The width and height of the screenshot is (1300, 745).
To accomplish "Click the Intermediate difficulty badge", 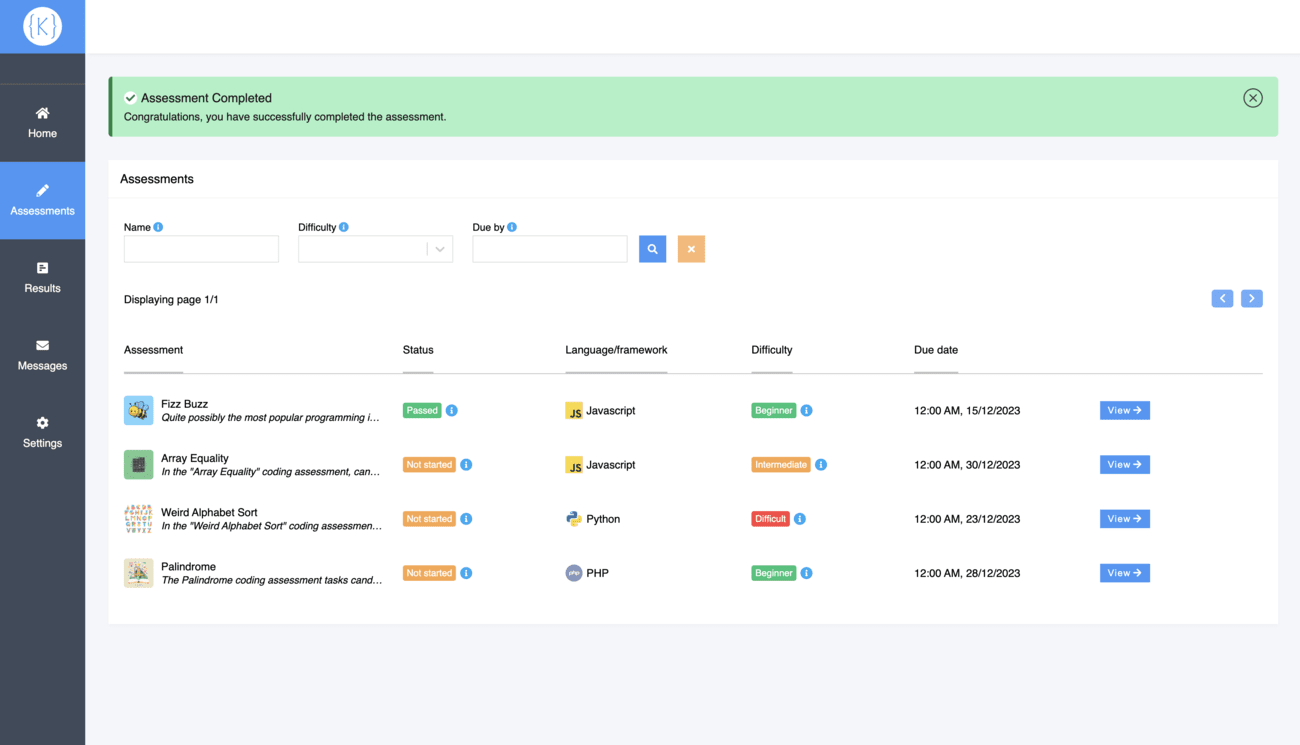I will pyautogui.click(x=781, y=464).
